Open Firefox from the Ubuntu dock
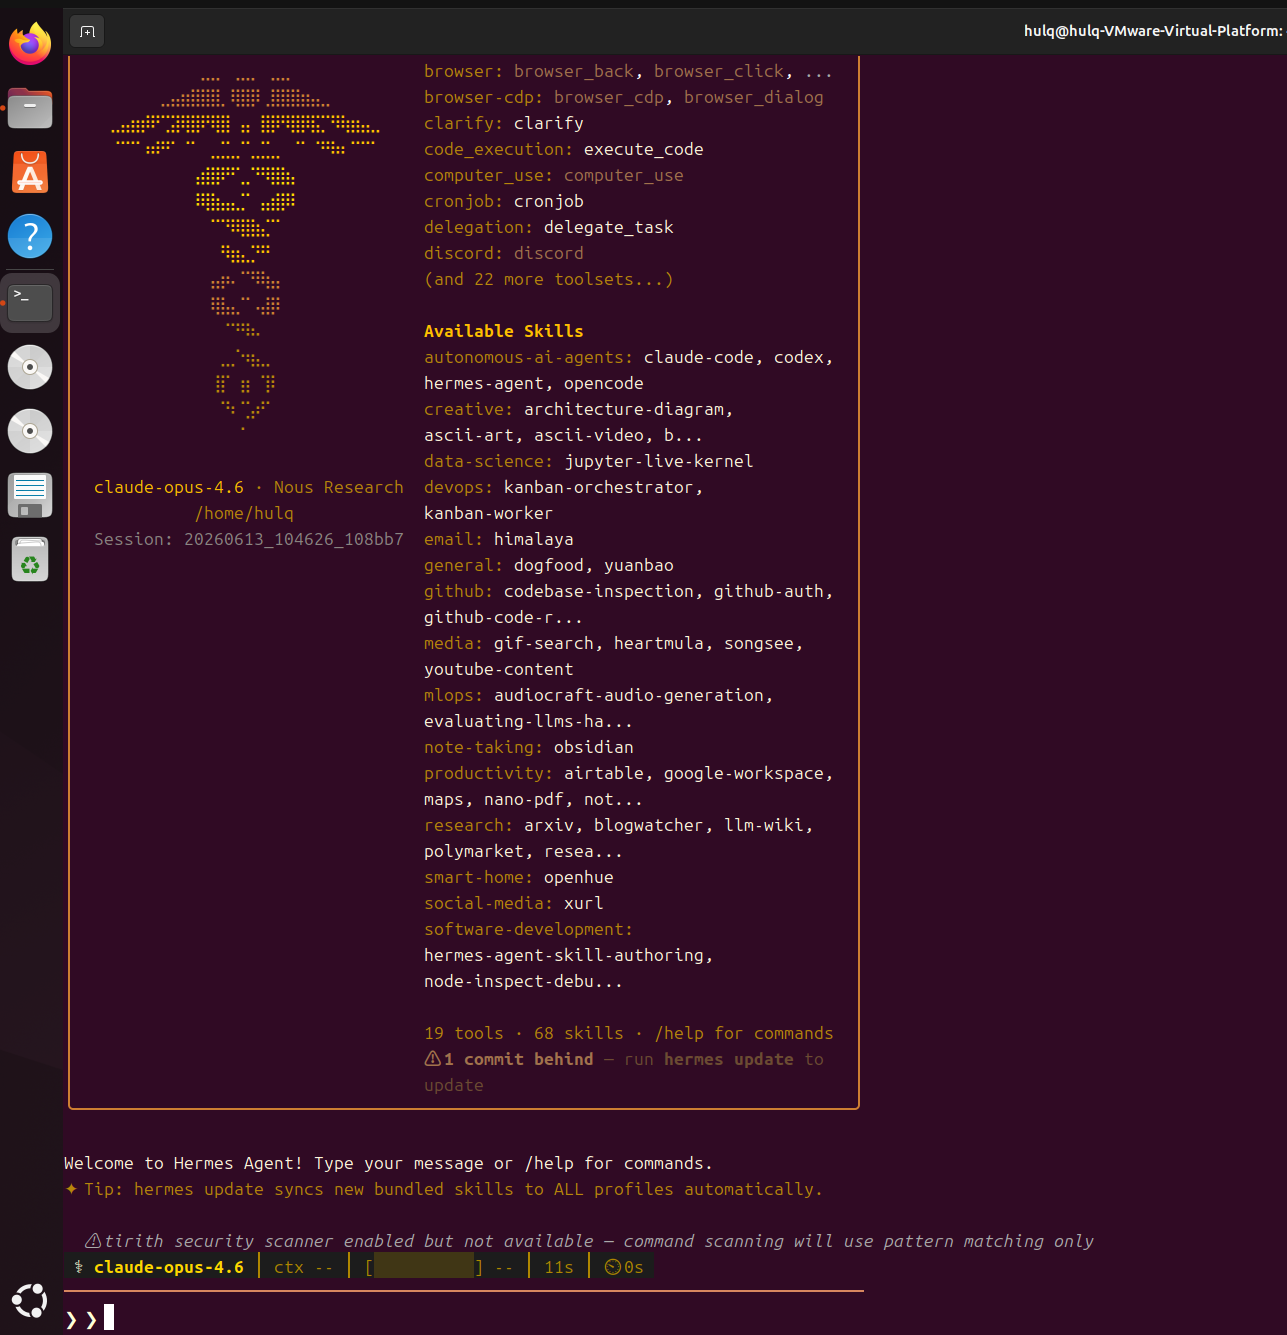 point(30,44)
